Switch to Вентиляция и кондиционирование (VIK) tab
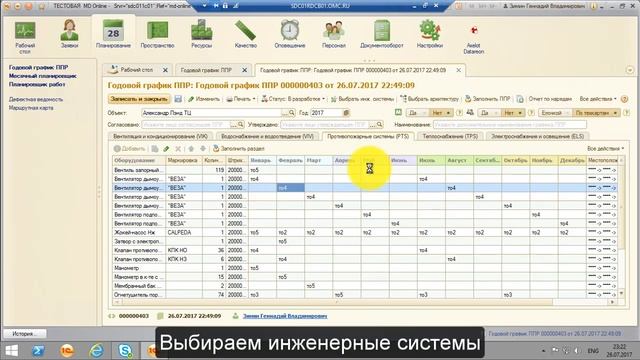The width and height of the screenshot is (640, 360). (160, 136)
